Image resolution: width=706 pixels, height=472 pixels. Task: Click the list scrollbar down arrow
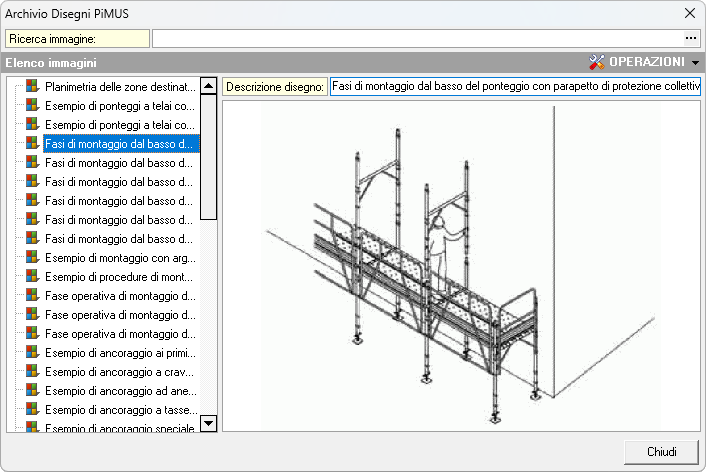(x=209, y=423)
